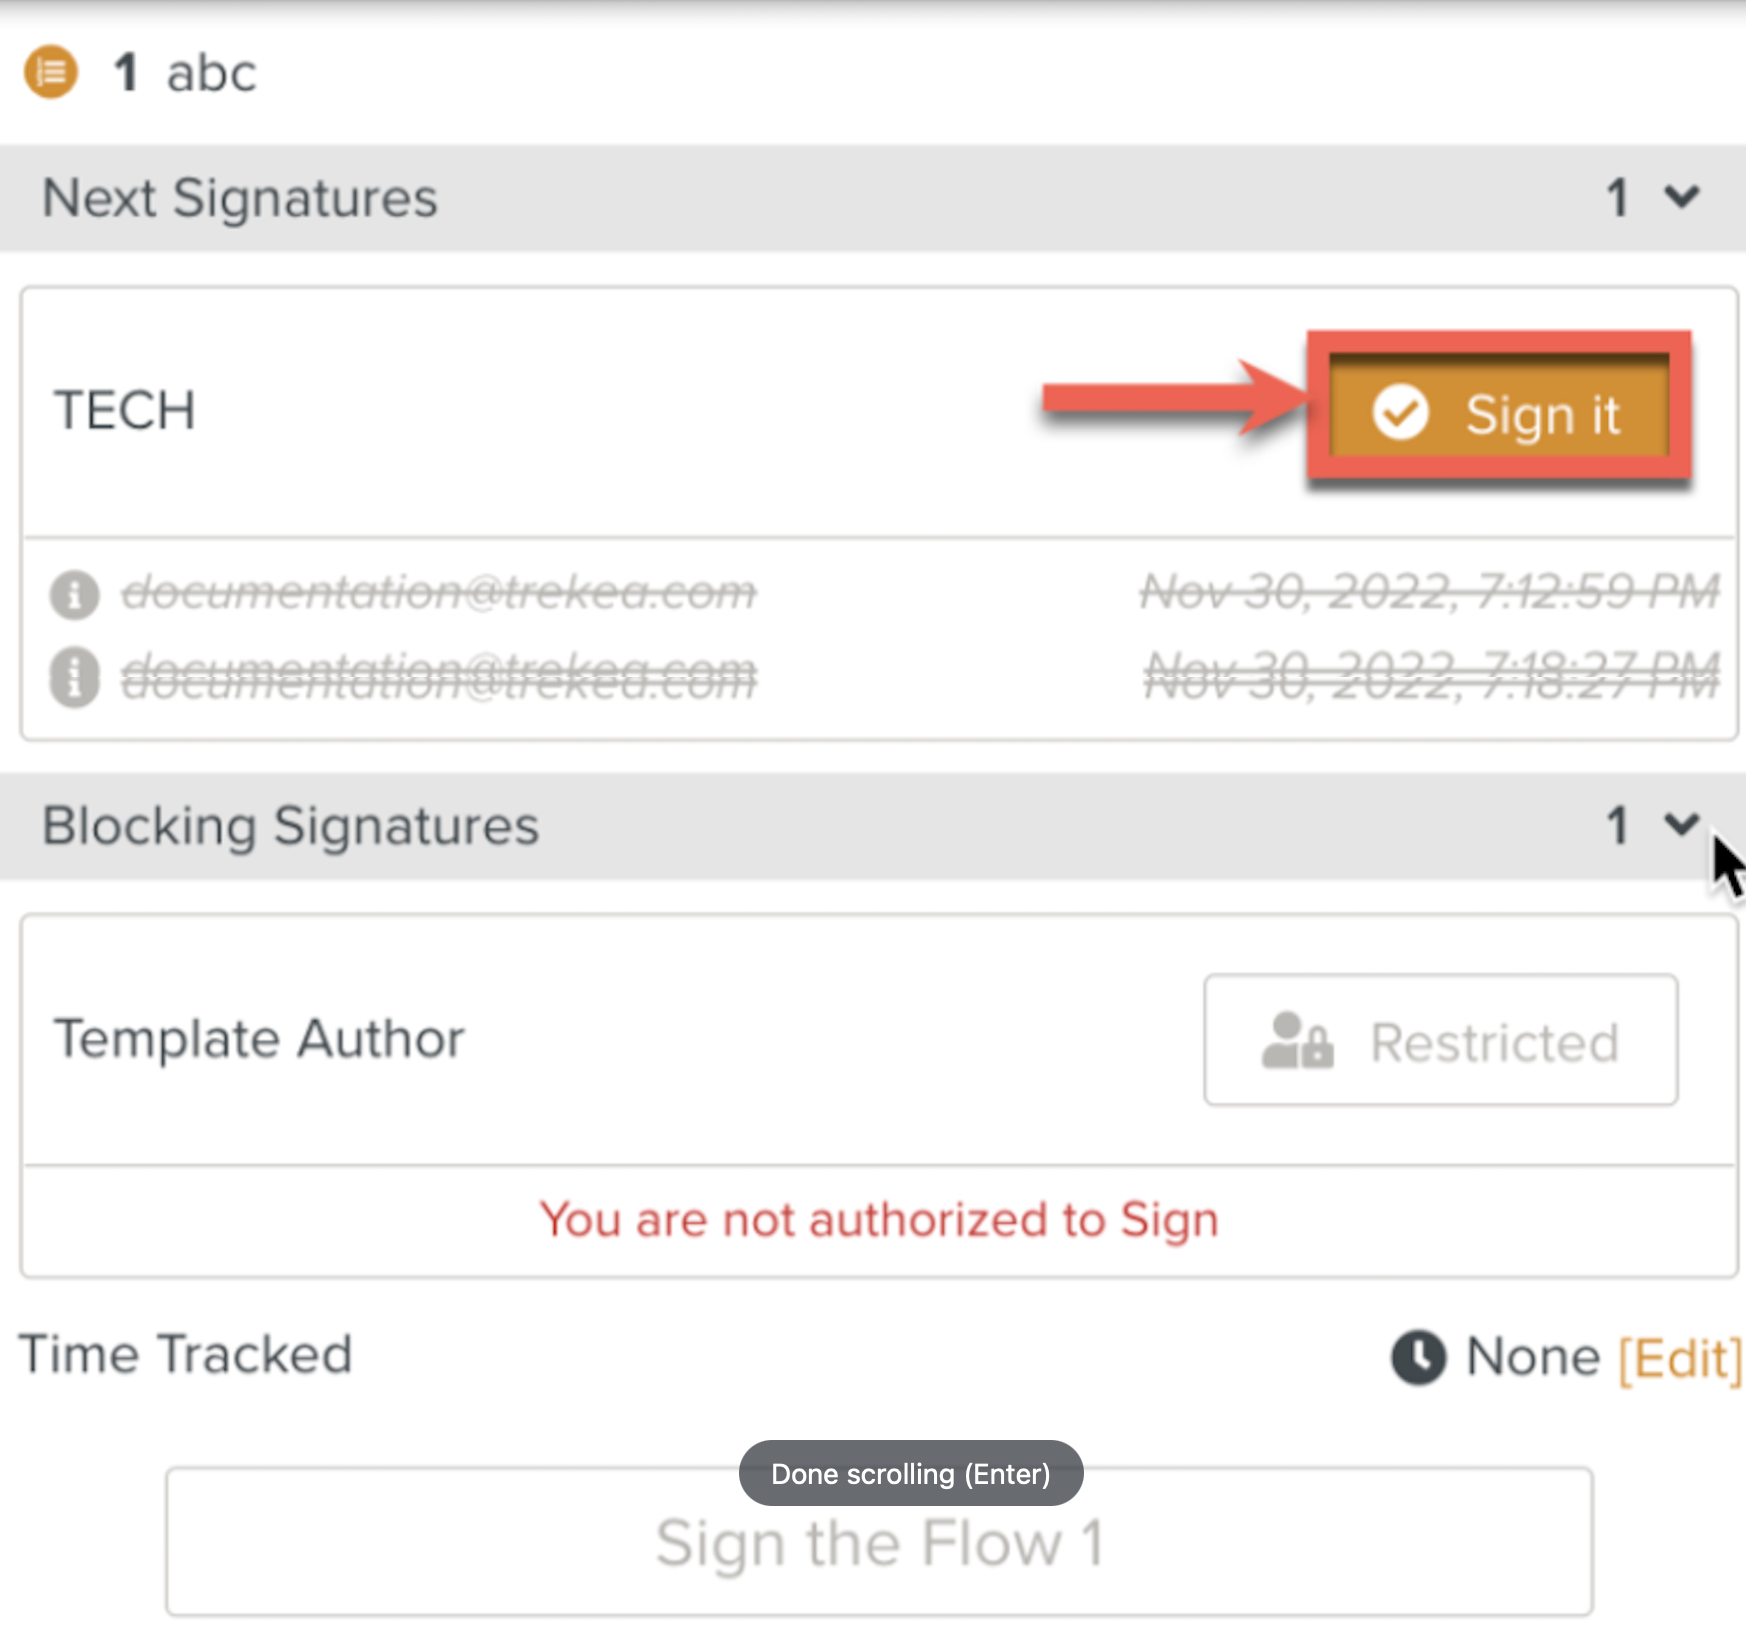Click the orange step list icon
This screenshot has width=1746, height=1638.
(x=50, y=72)
